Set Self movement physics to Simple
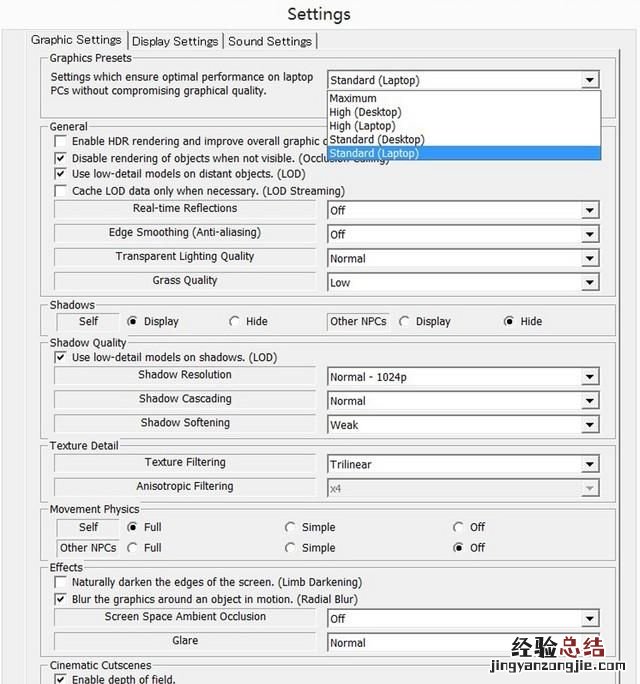This screenshot has height=684, width=640. [291, 527]
